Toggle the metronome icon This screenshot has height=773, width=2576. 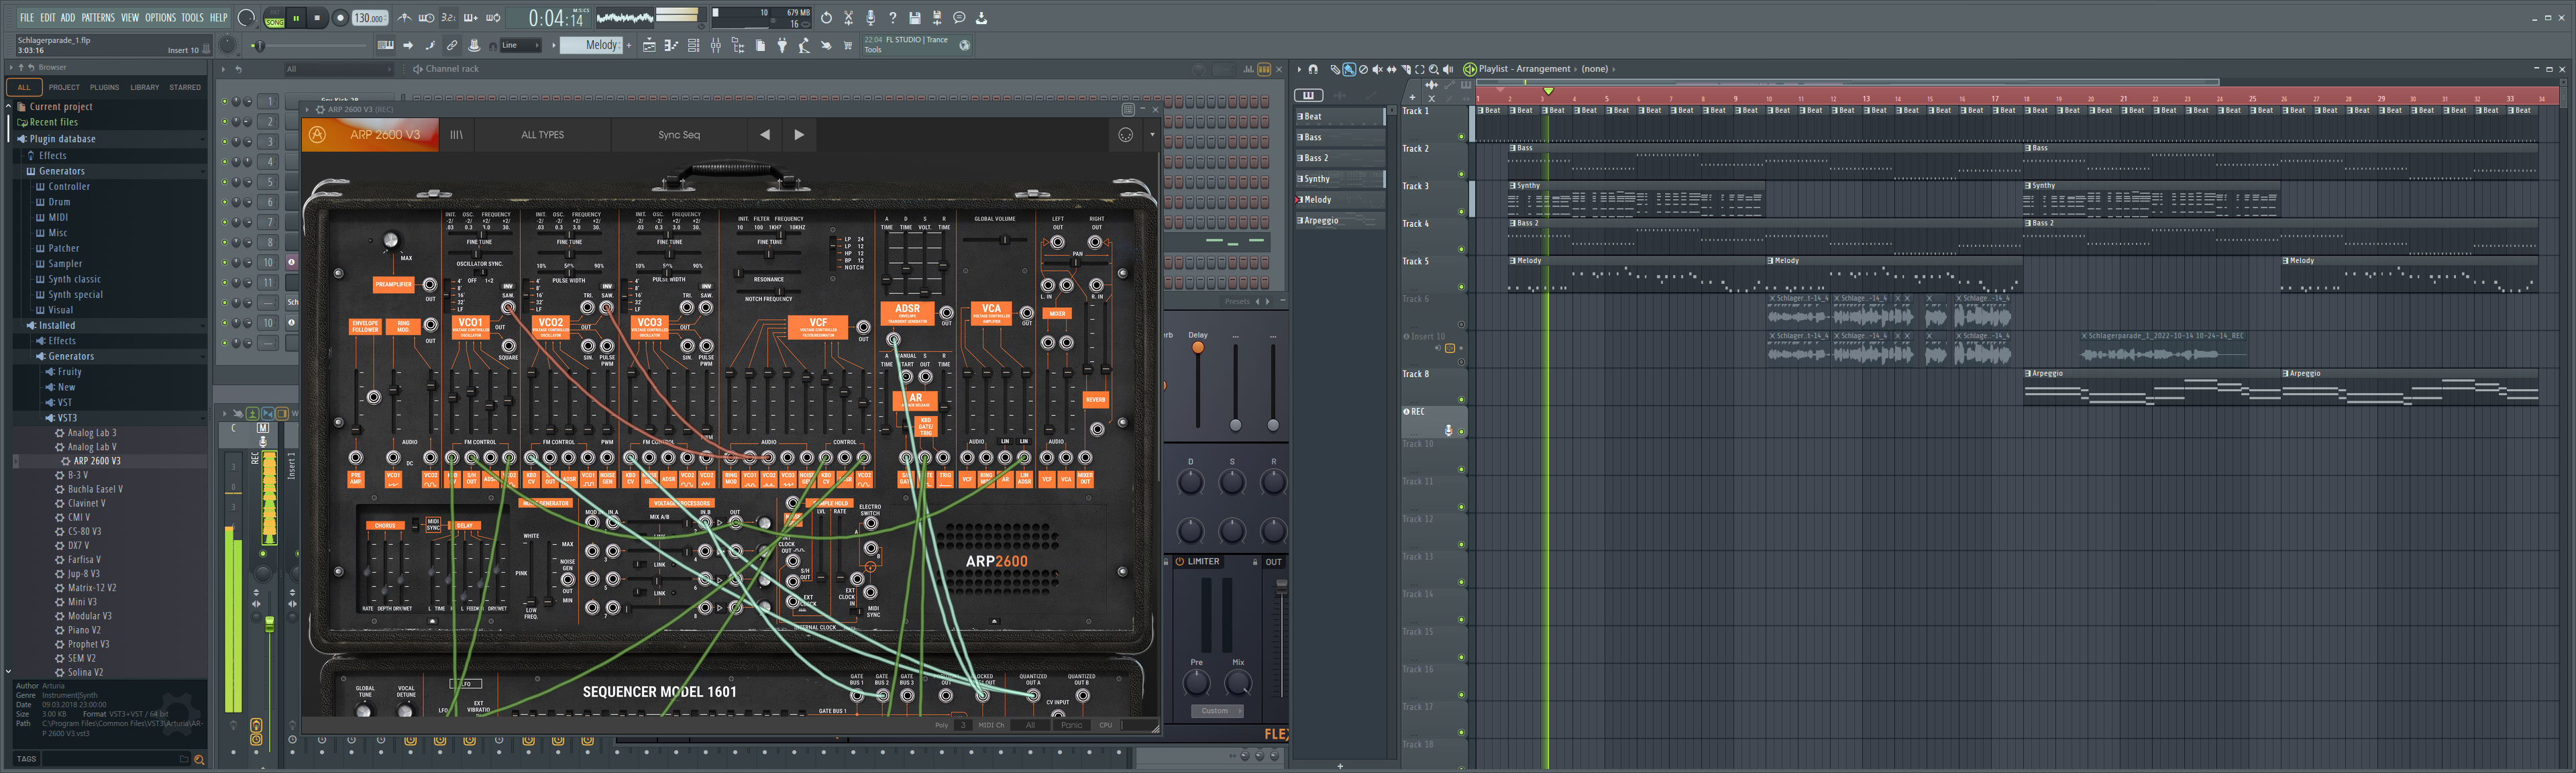pos(404,18)
